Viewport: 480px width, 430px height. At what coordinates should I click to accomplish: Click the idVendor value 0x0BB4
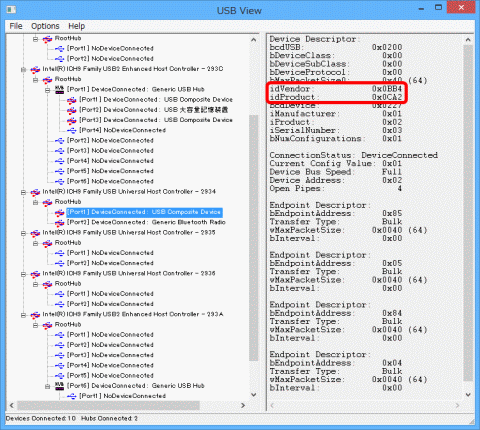click(387, 89)
